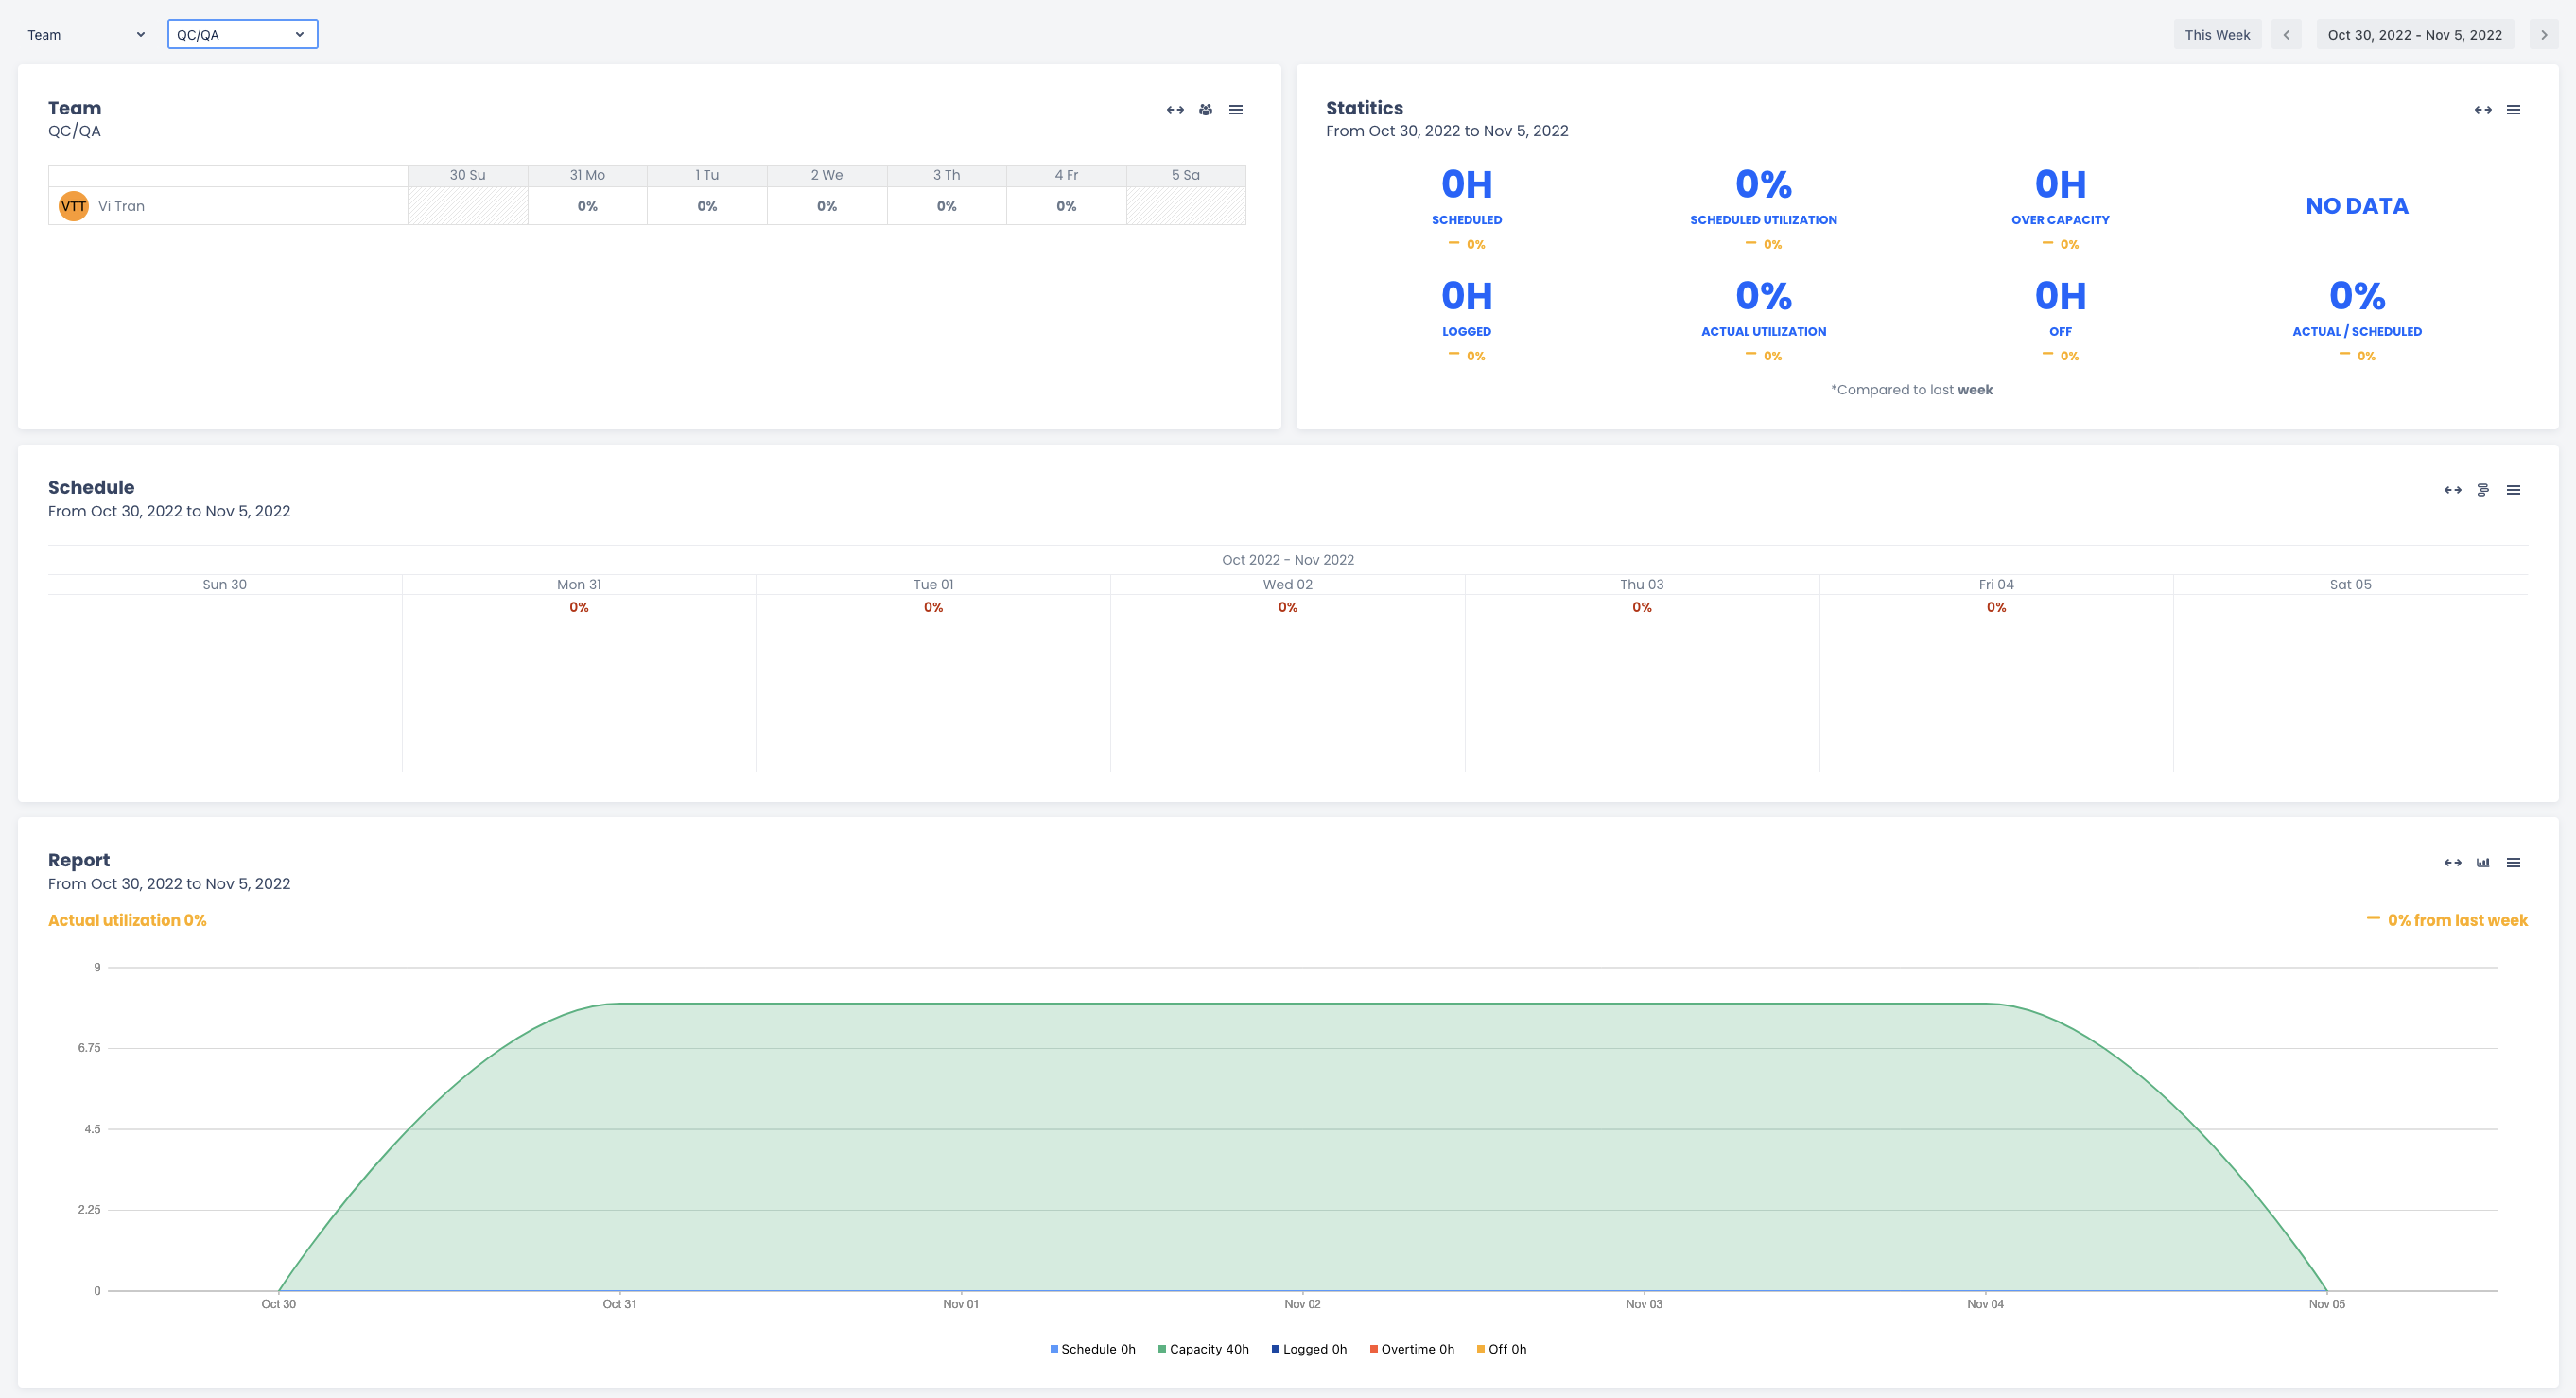The width and height of the screenshot is (2576, 1398).
Task: Click the Team panel group members icon
Action: (x=1206, y=110)
